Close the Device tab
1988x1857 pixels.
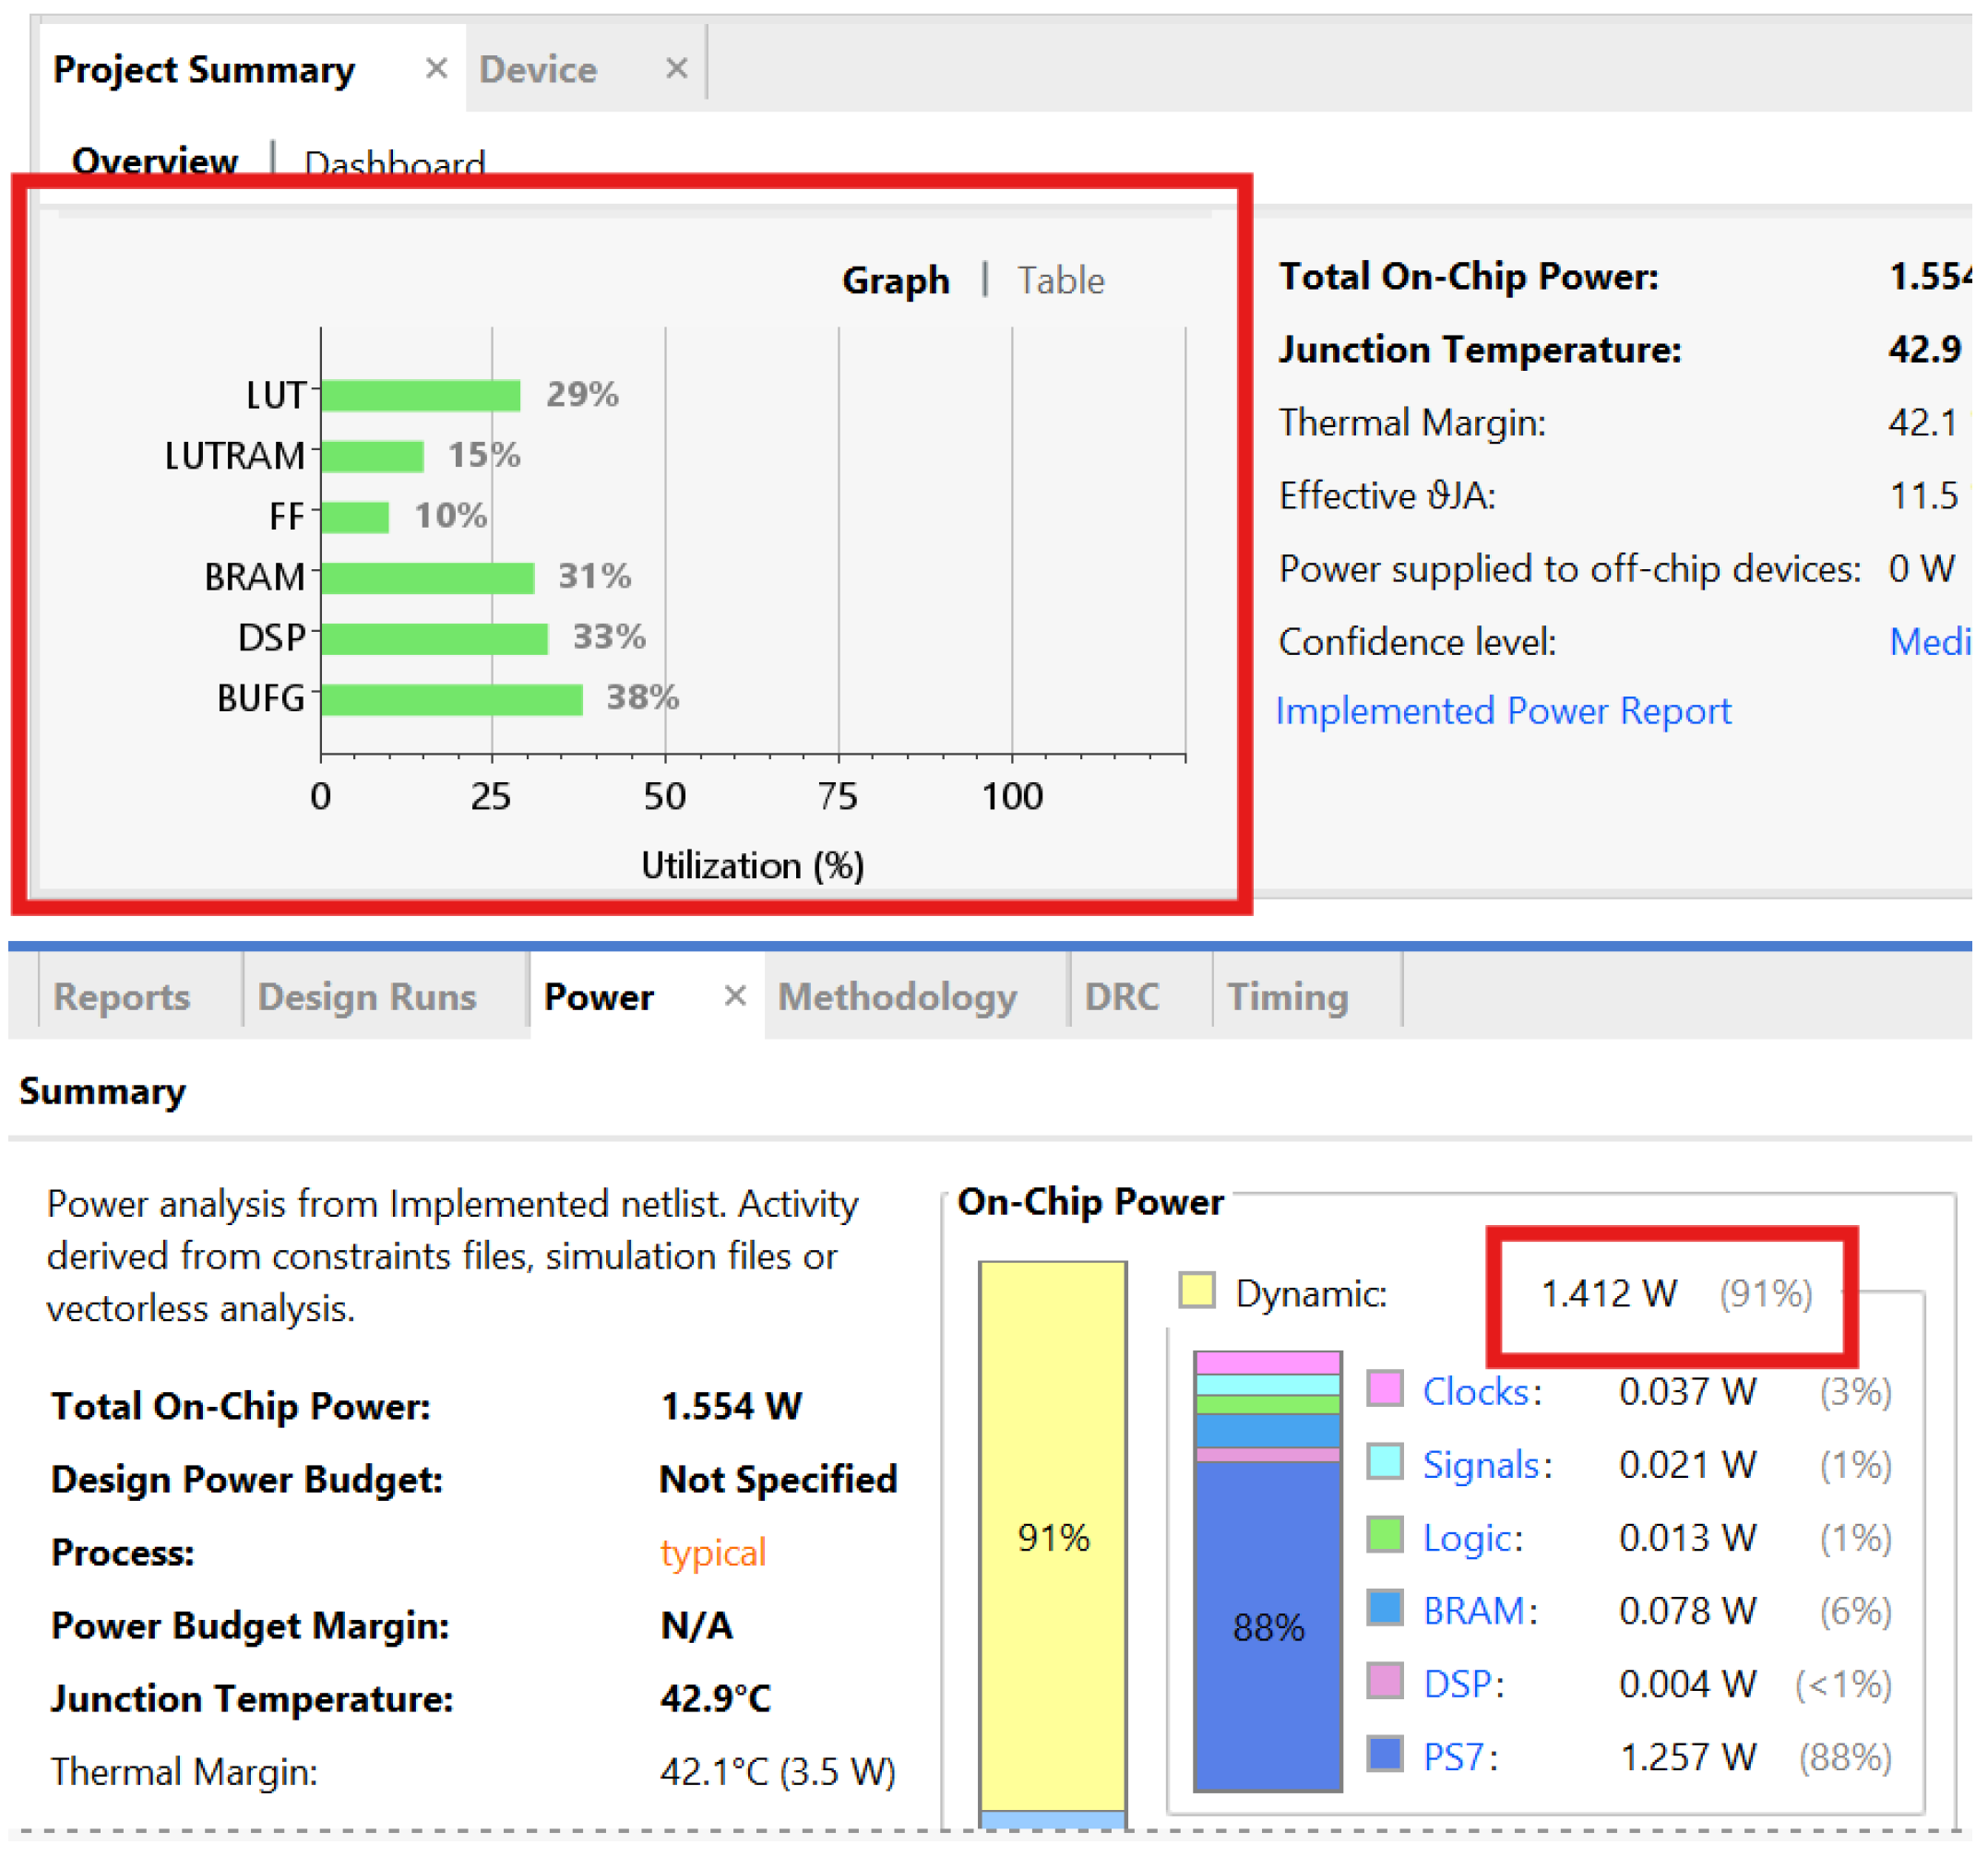677,69
